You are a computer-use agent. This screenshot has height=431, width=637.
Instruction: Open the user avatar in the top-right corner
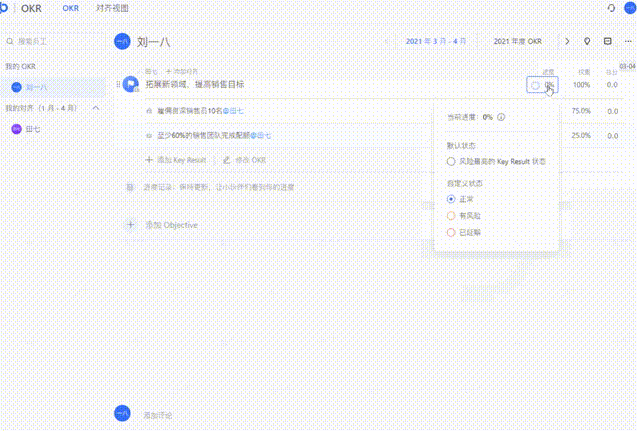click(630, 8)
